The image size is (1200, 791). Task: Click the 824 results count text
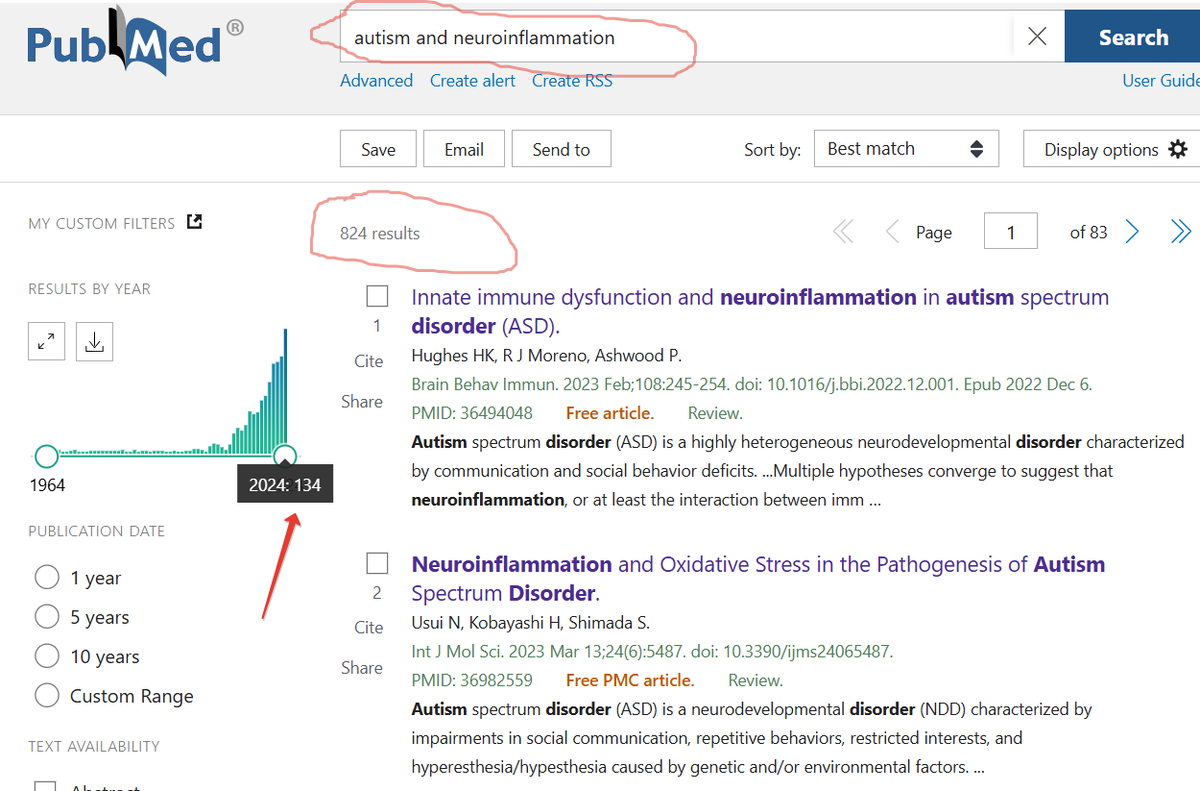point(380,233)
